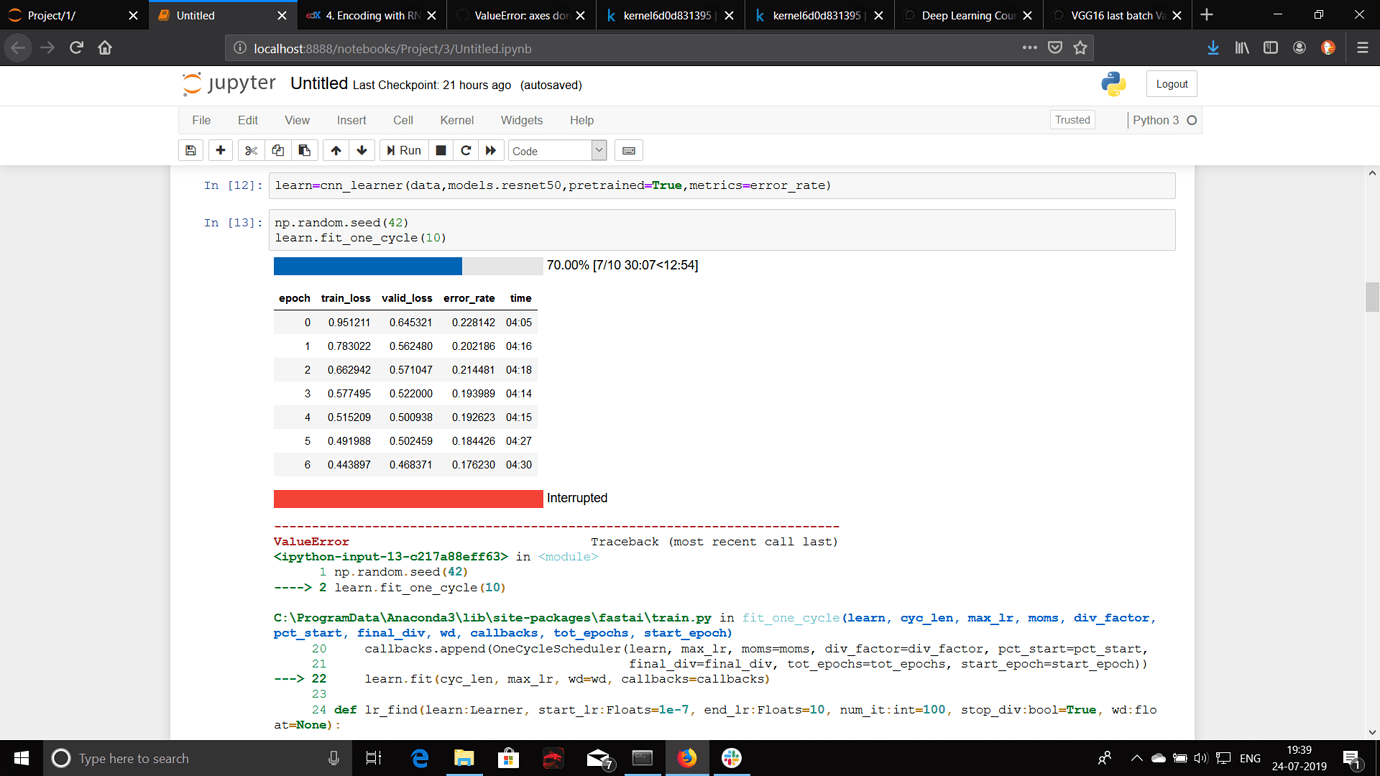Open the command palette keyboard icon
Image resolution: width=1380 pixels, height=776 pixels.
coord(628,150)
